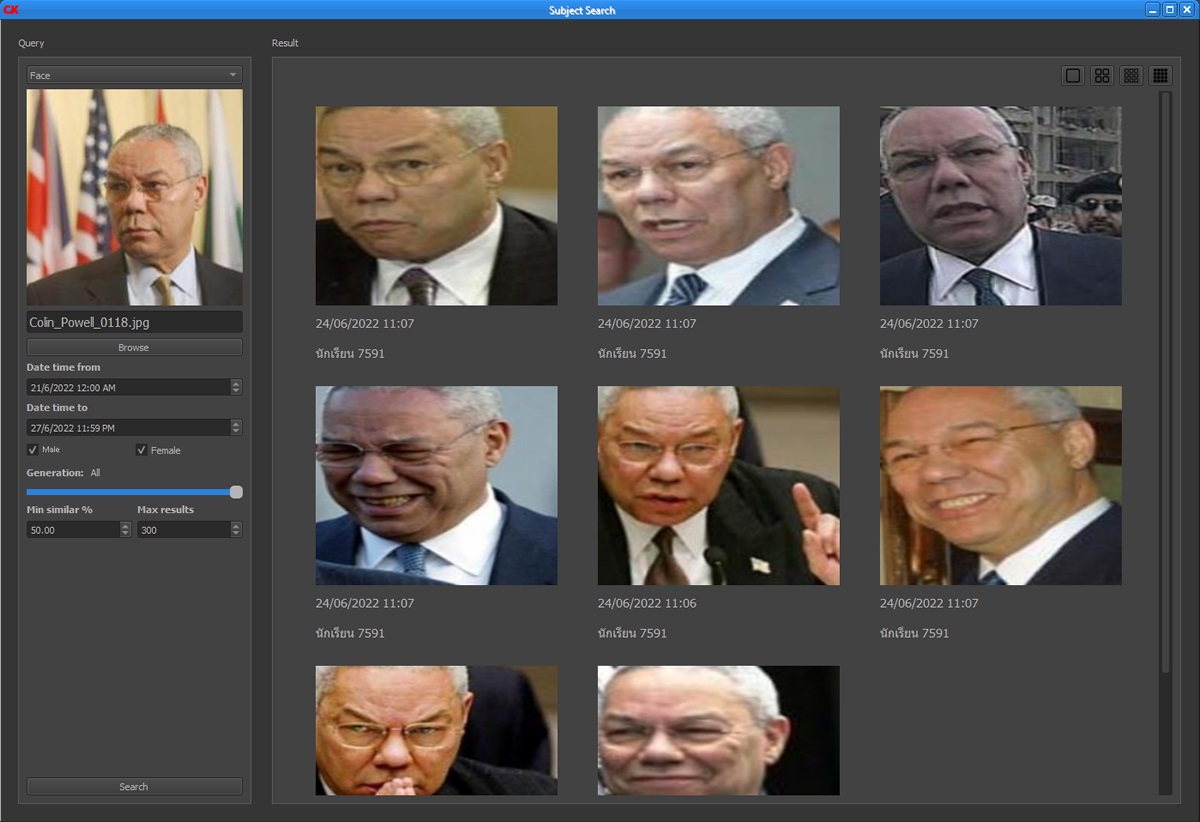Increase Min similar % with up arrow
The image size is (1200, 822).
pos(126,526)
